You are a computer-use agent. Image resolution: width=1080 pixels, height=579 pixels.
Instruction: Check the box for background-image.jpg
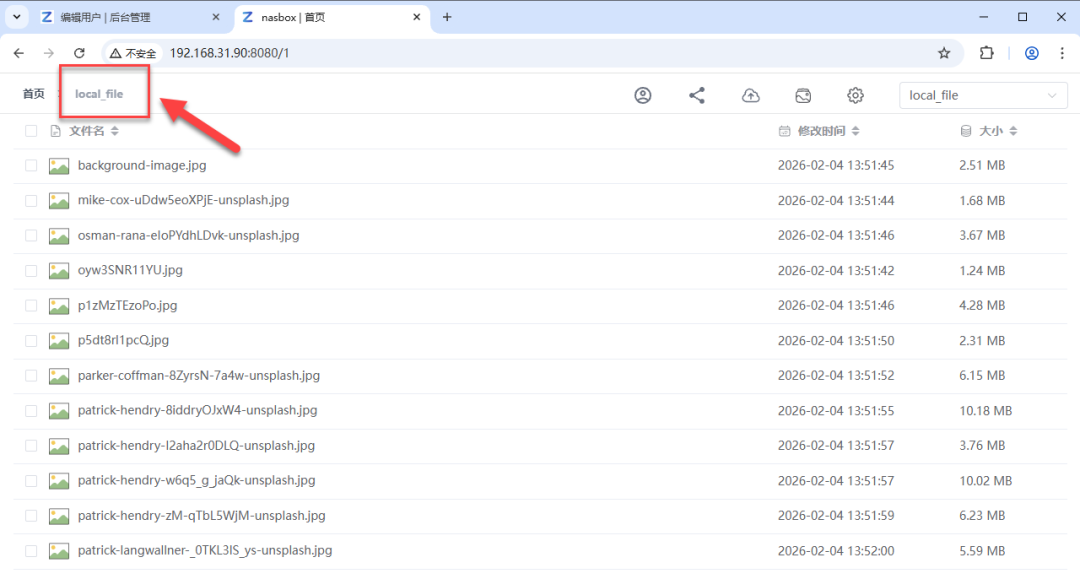click(31, 165)
